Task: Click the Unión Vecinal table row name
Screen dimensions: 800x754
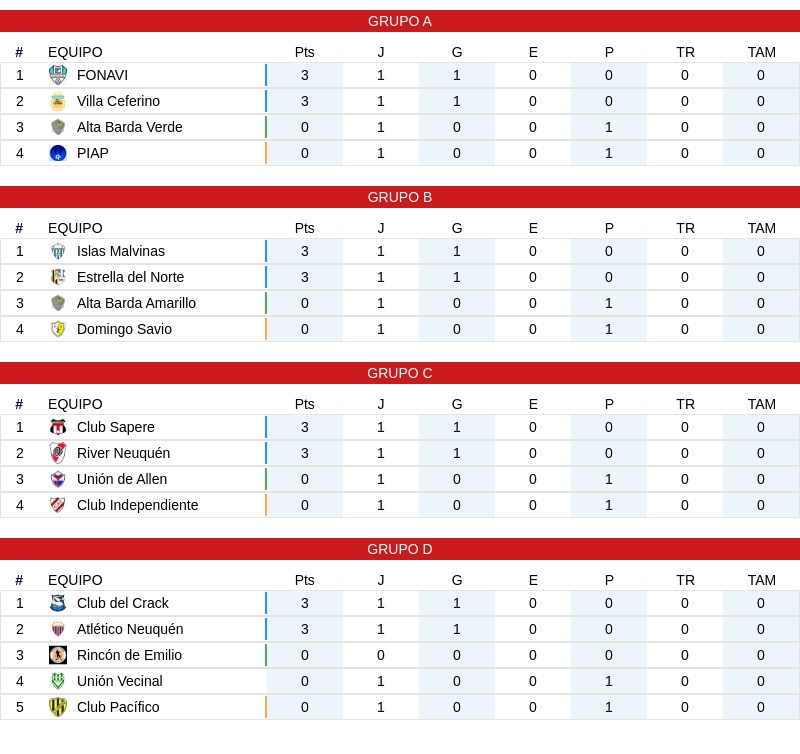Action: point(119,681)
